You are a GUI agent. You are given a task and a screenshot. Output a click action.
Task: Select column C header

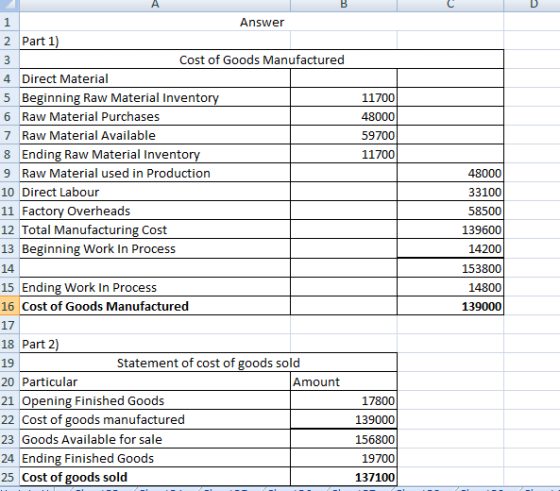click(450, 5)
